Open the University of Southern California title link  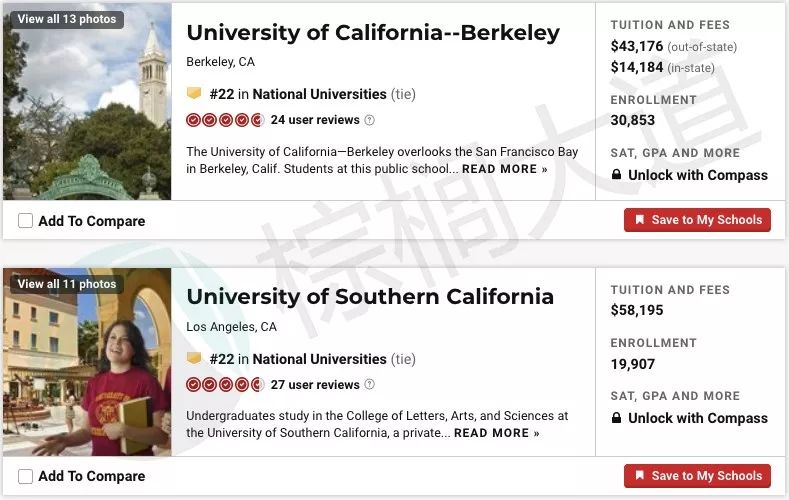(370, 297)
